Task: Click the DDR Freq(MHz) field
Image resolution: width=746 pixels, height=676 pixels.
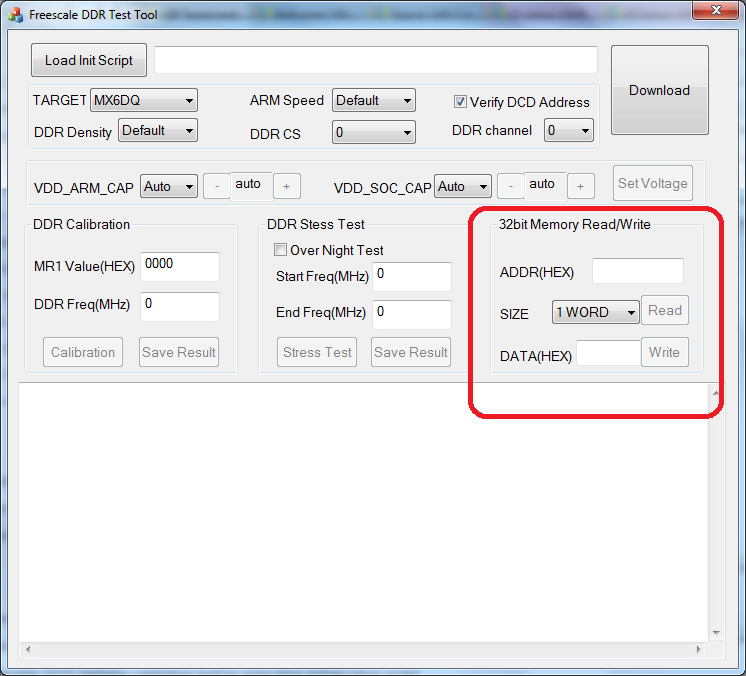Action: 180,306
